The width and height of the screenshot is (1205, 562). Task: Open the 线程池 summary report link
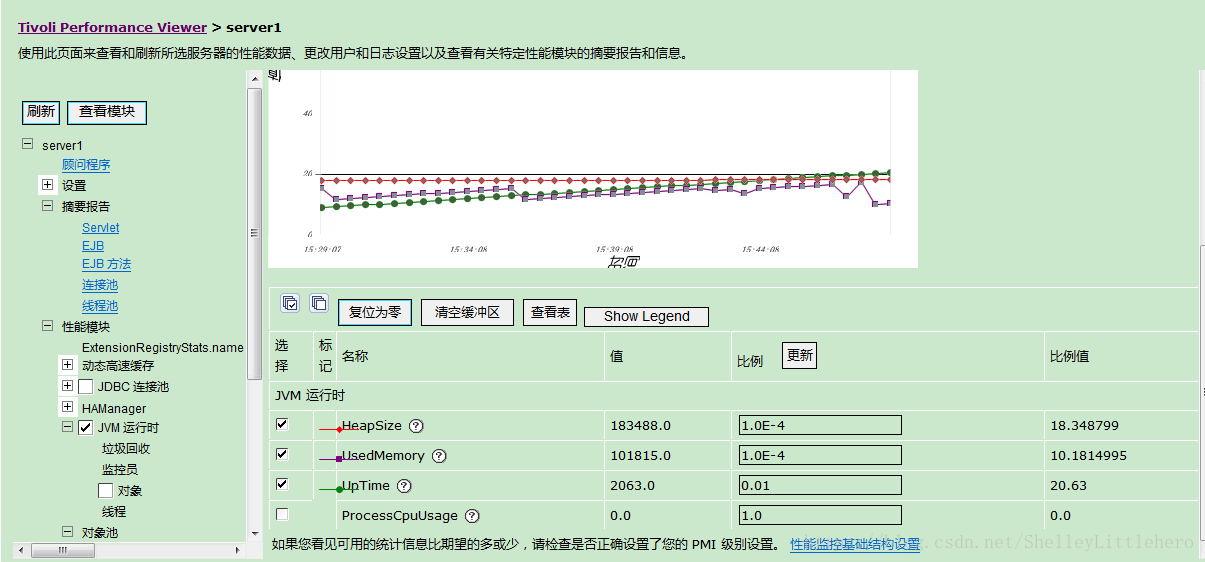(100, 306)
